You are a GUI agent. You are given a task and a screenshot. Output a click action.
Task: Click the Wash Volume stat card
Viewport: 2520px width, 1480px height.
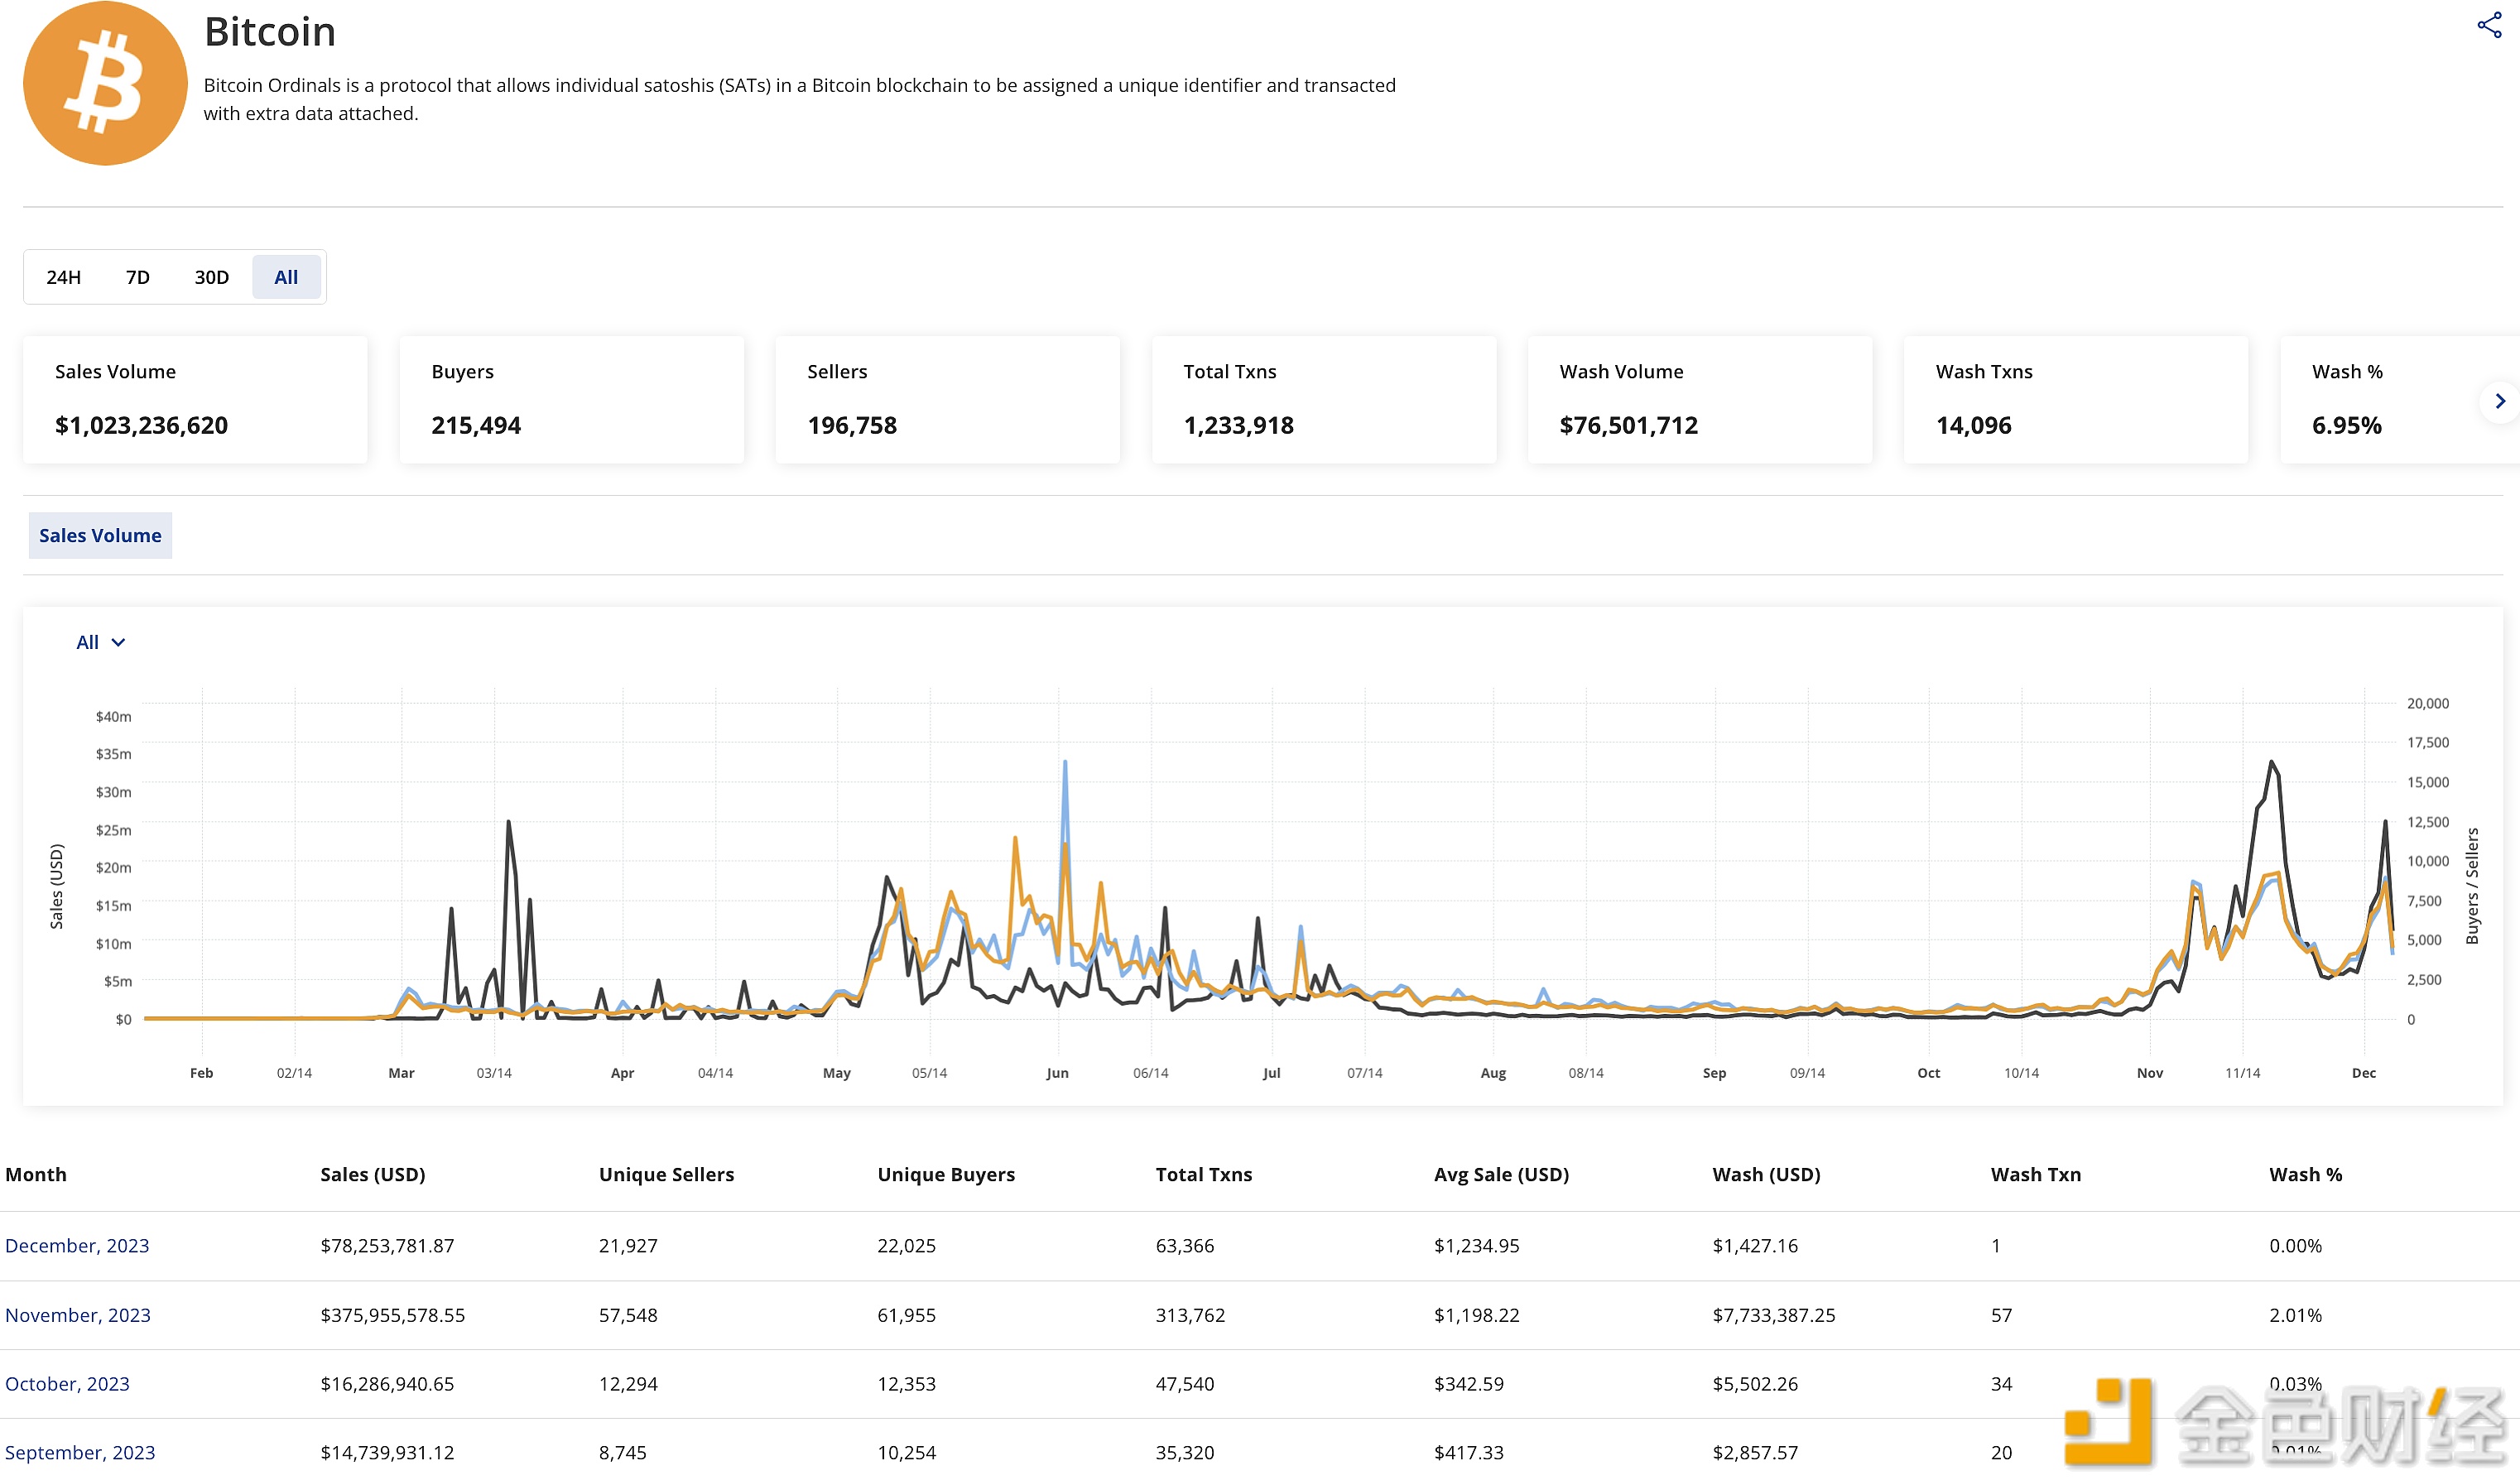[1699, 399]
